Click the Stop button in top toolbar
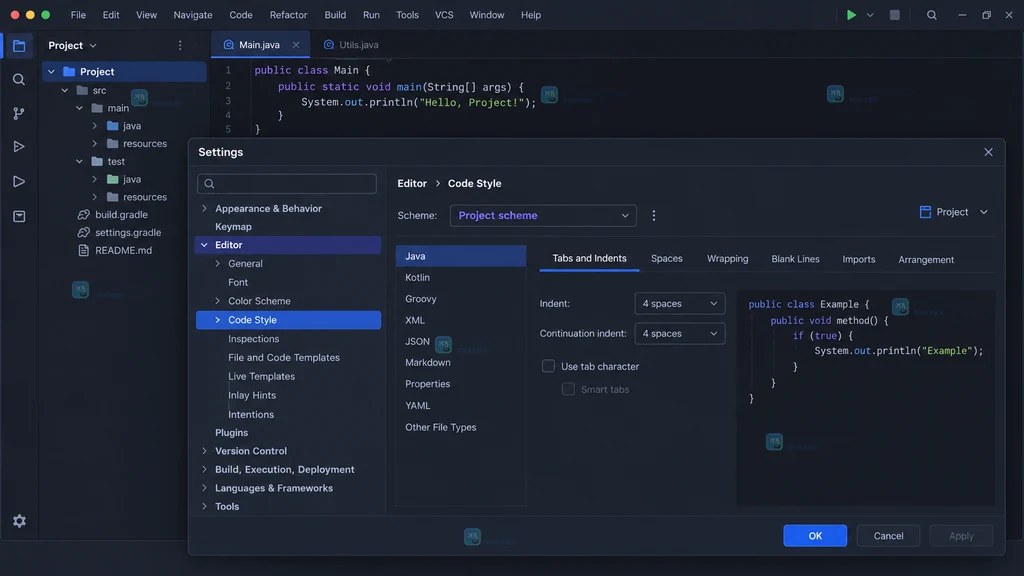The image size is (1024, 576). pos(895,14)
